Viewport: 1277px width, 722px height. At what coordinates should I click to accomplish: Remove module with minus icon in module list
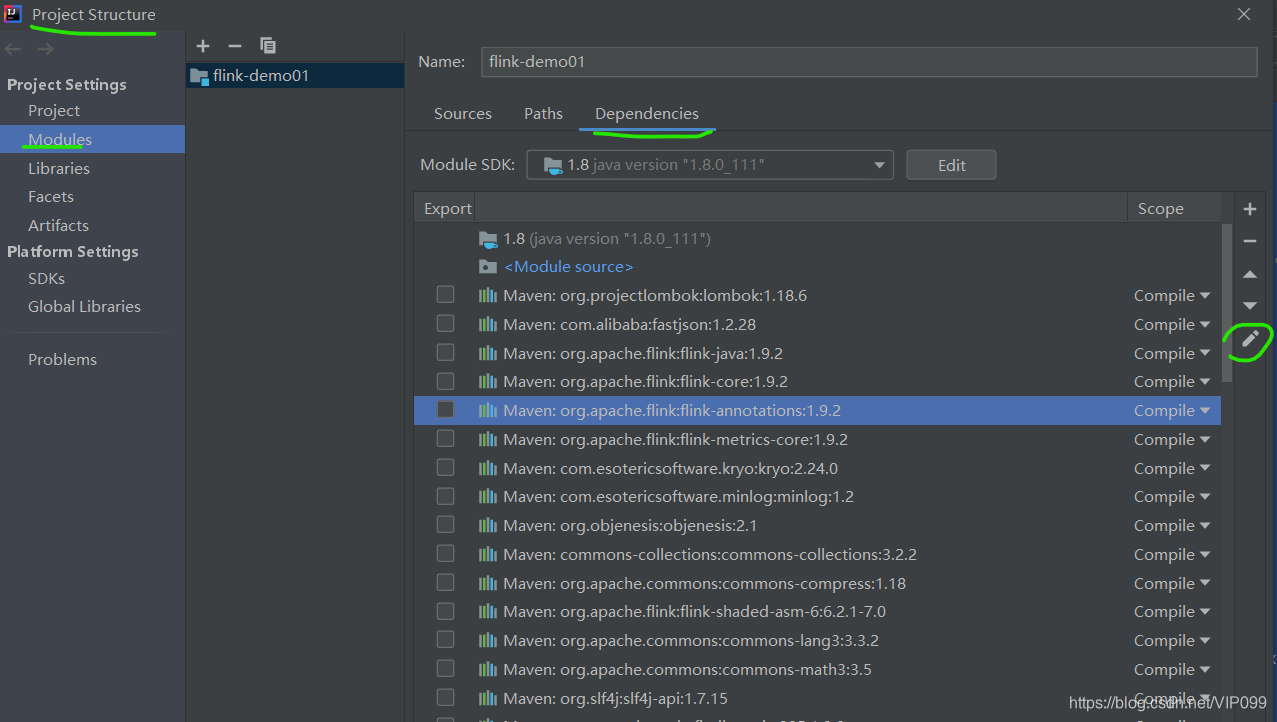coord(235,46)
